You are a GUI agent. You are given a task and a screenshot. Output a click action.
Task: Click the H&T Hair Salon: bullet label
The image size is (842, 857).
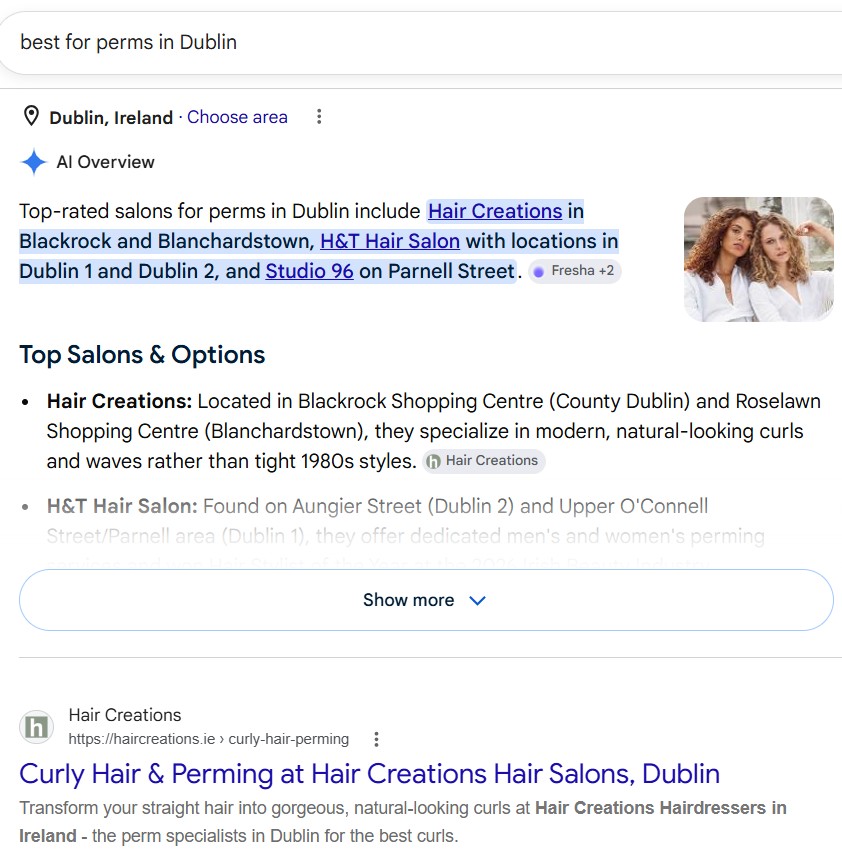click(122, 506)
